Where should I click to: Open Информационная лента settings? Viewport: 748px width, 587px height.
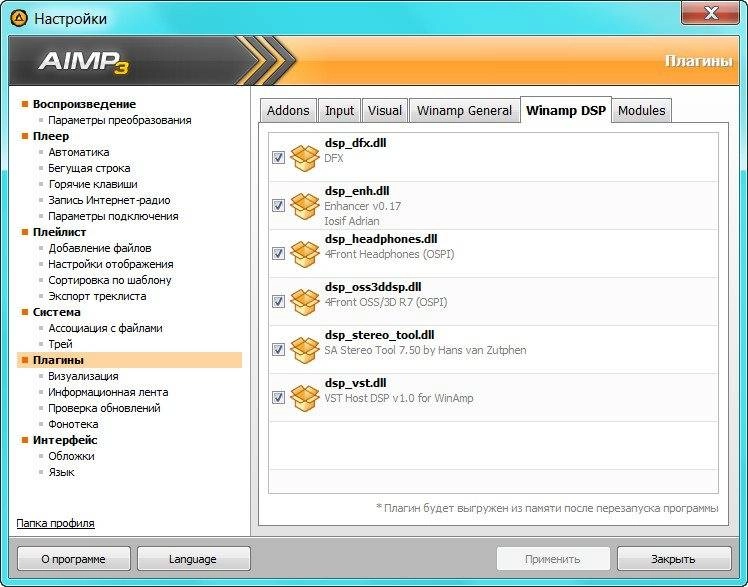coord(108,392)
